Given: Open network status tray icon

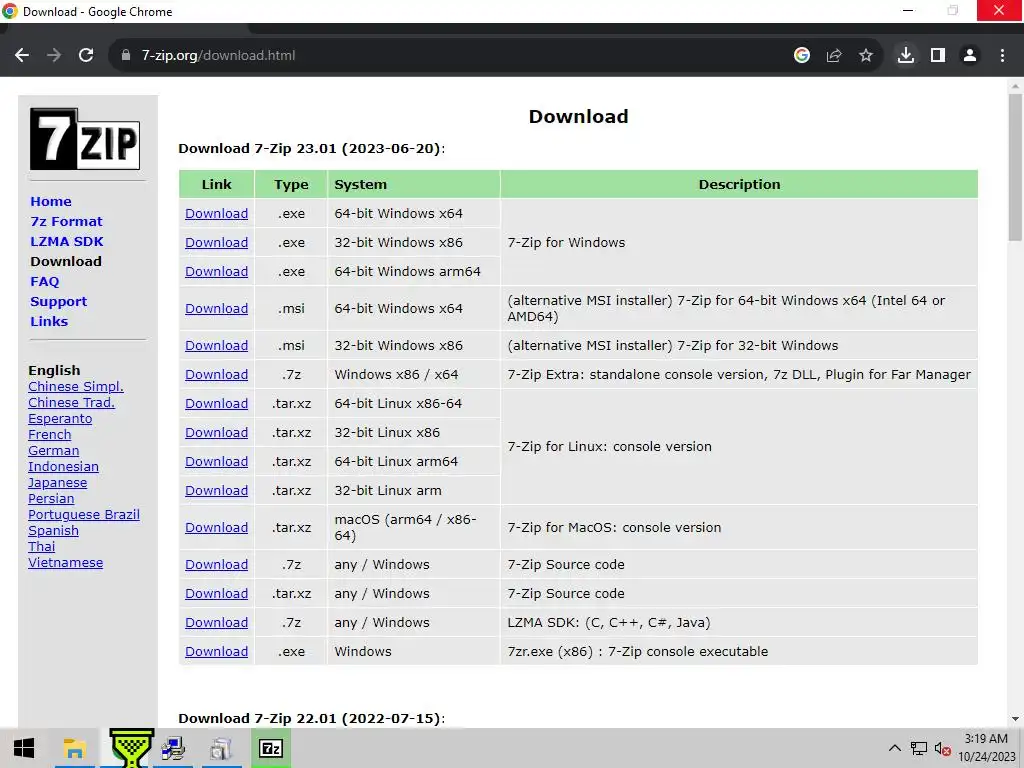Looking at the screenshot, I should pyautogui.click(x=919, y=748).
